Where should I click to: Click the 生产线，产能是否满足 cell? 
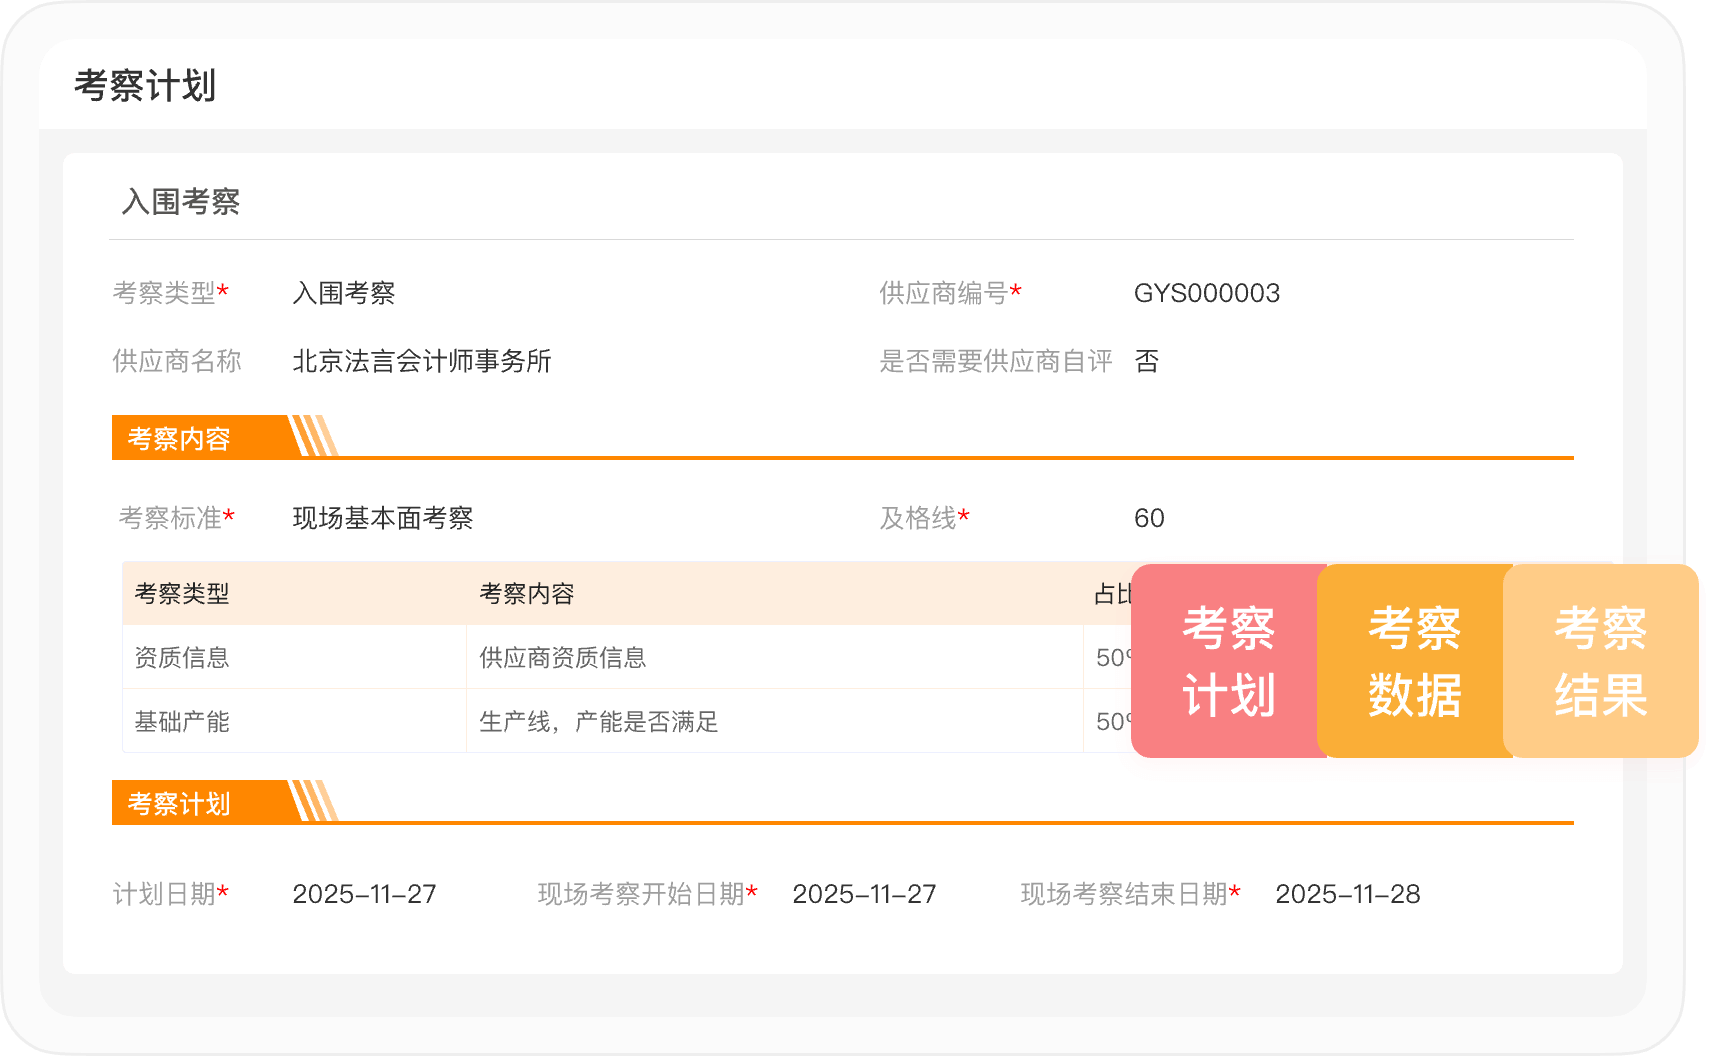[598, 722]
